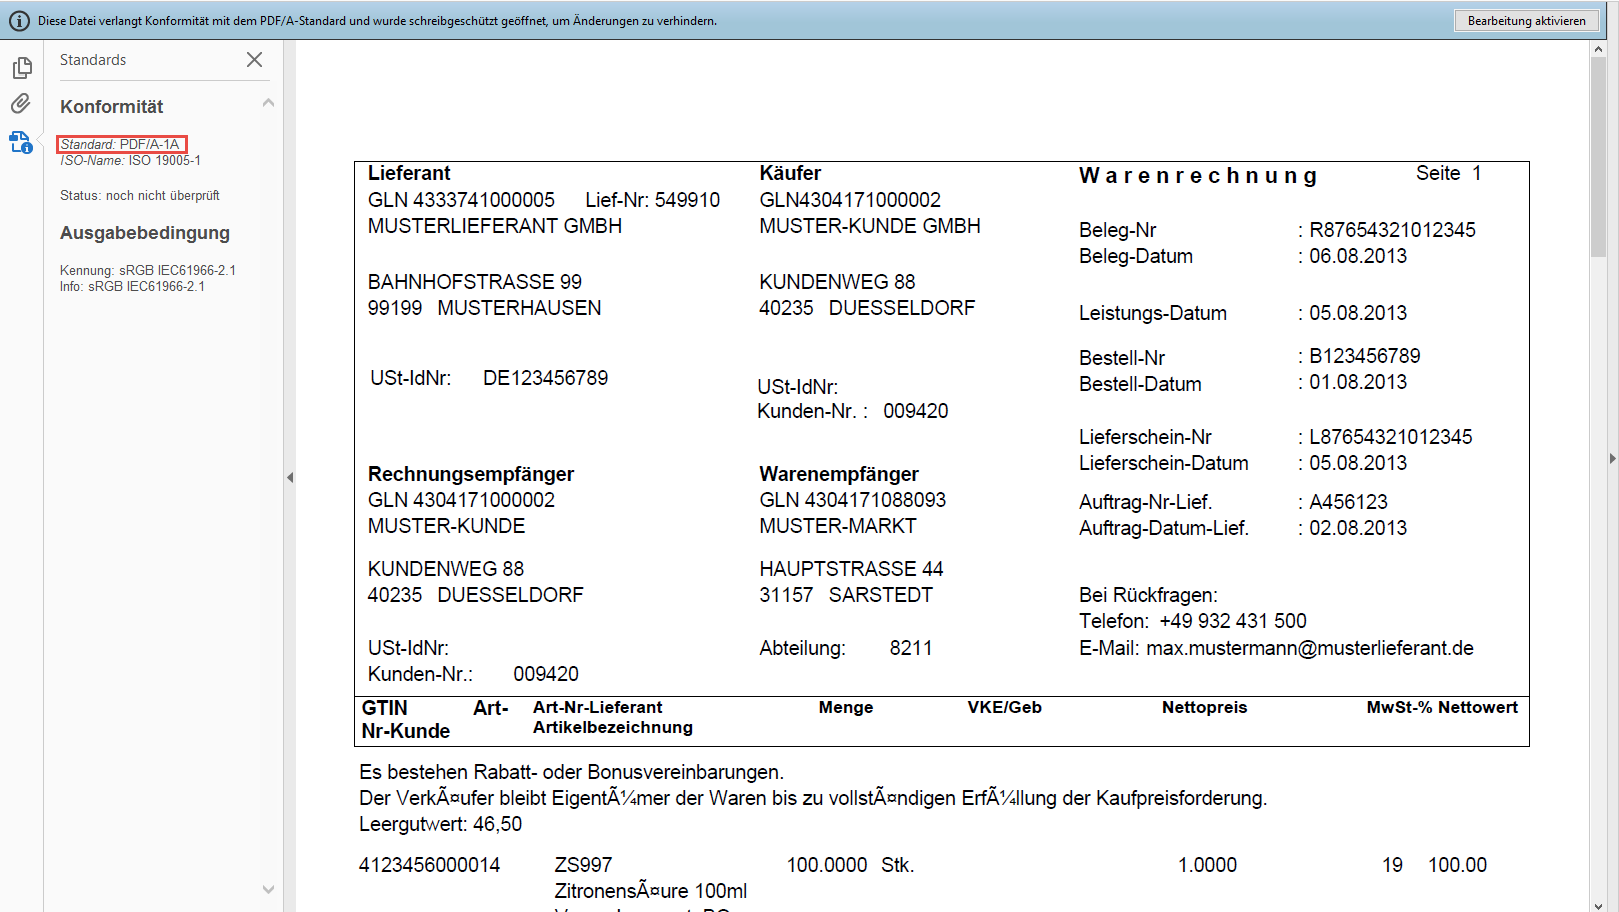Screen dimensions: 1619x912
Task: Select the Standards panel icon in sidebar
Action: click(21, 142)
